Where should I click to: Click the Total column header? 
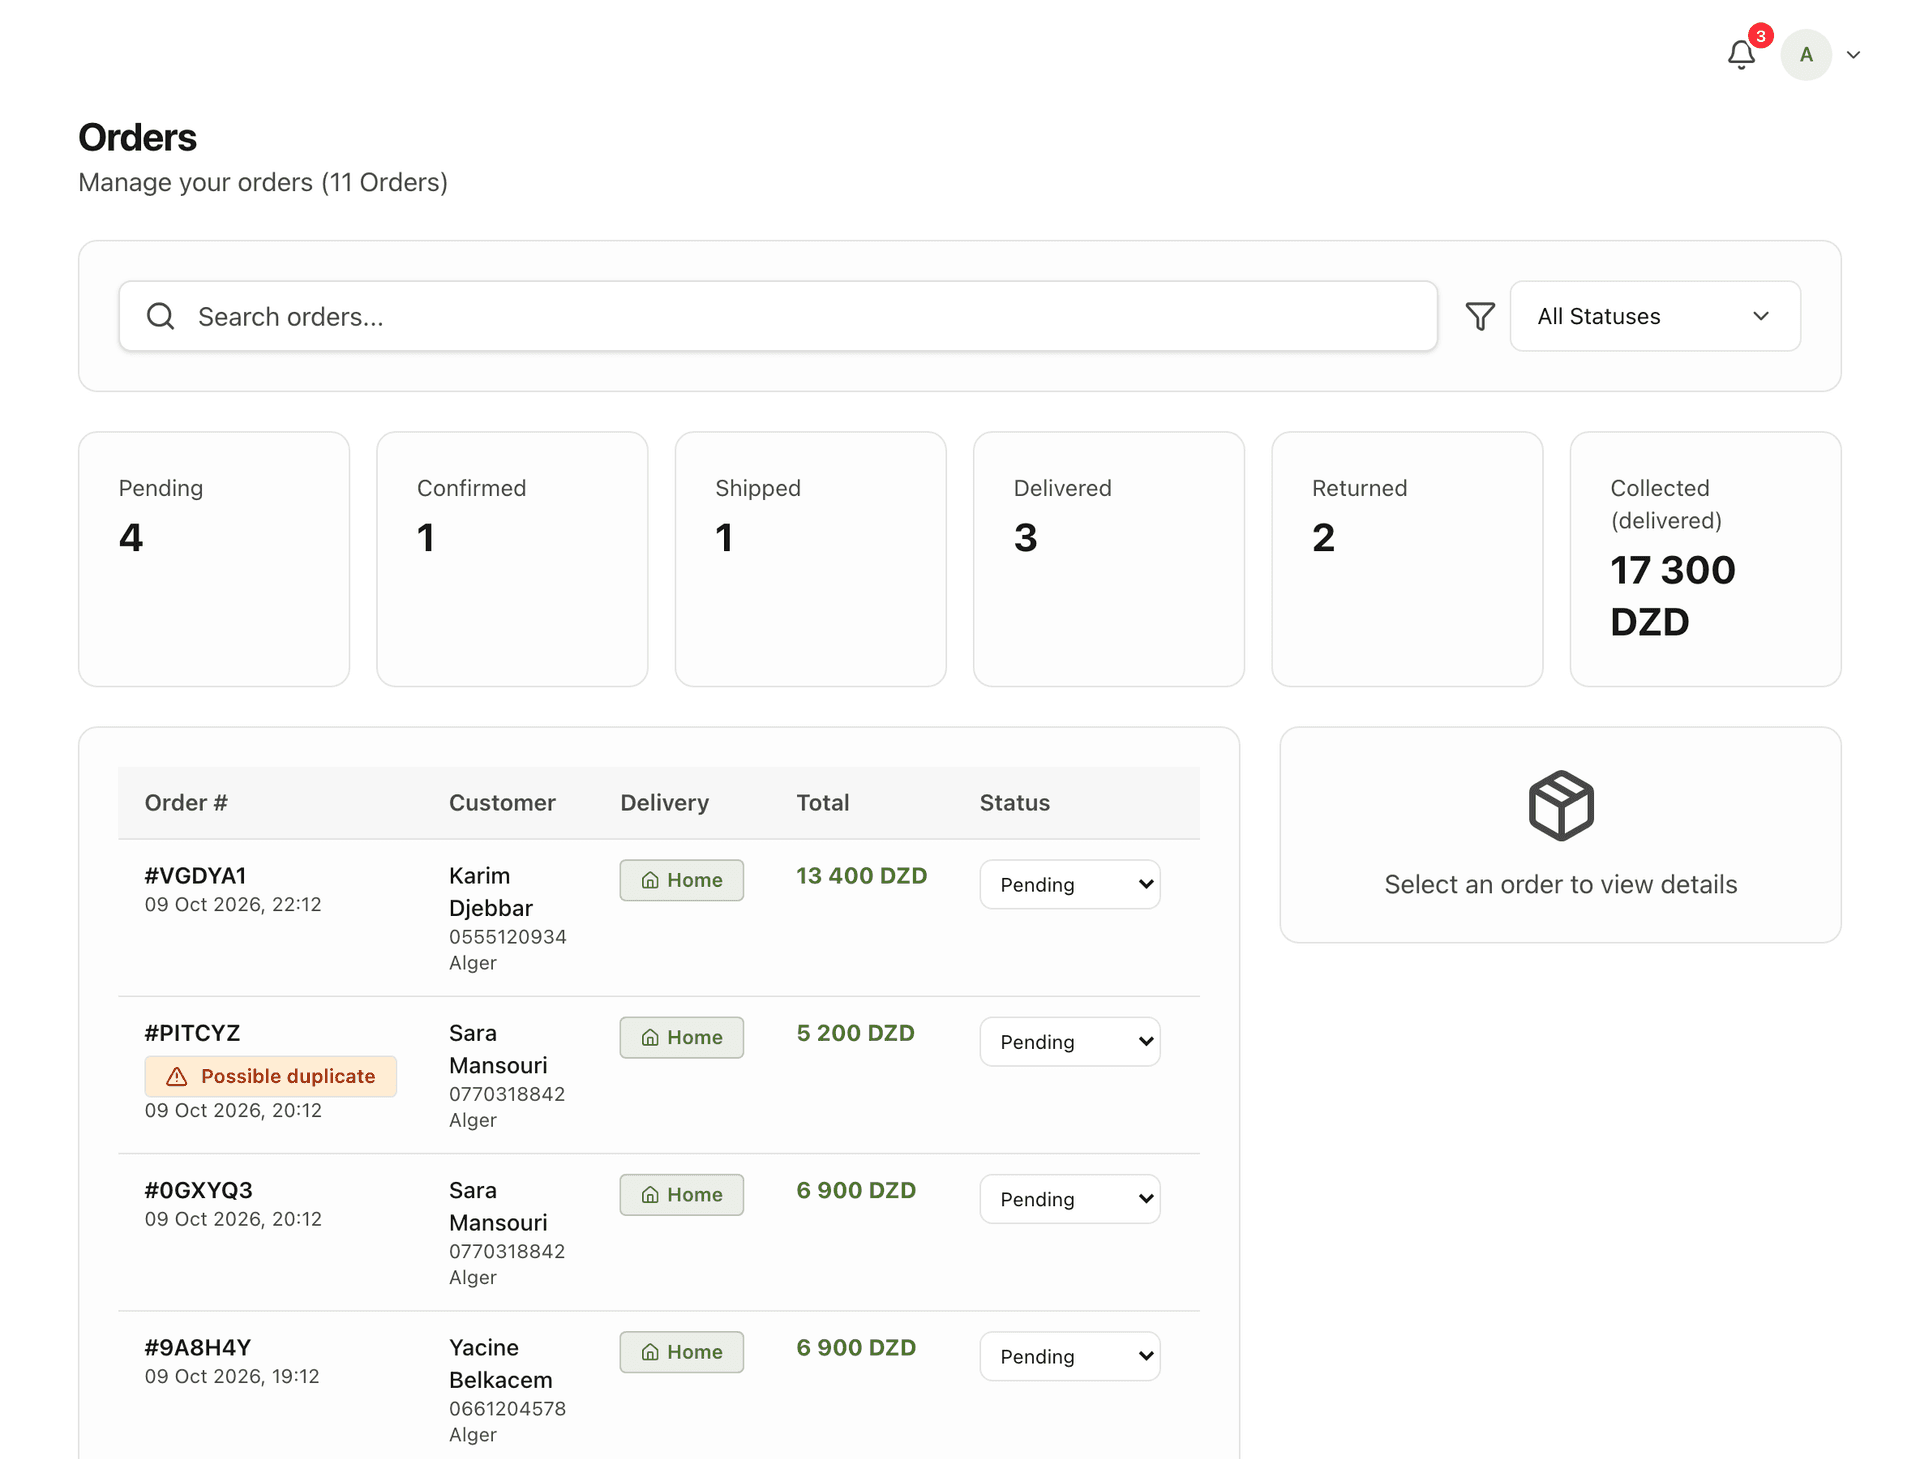point(823,803)
